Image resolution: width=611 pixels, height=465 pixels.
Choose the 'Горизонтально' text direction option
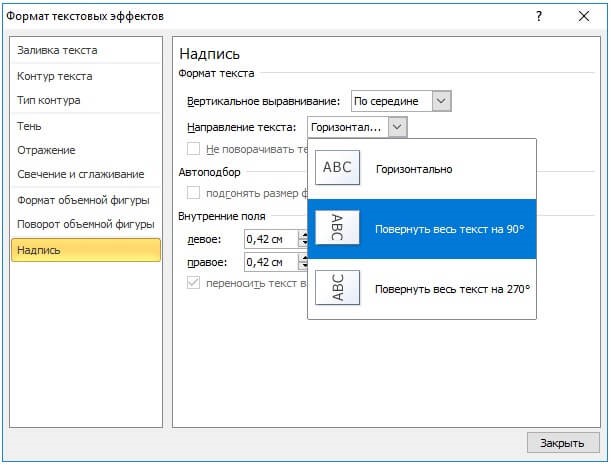tap(414, 169)
